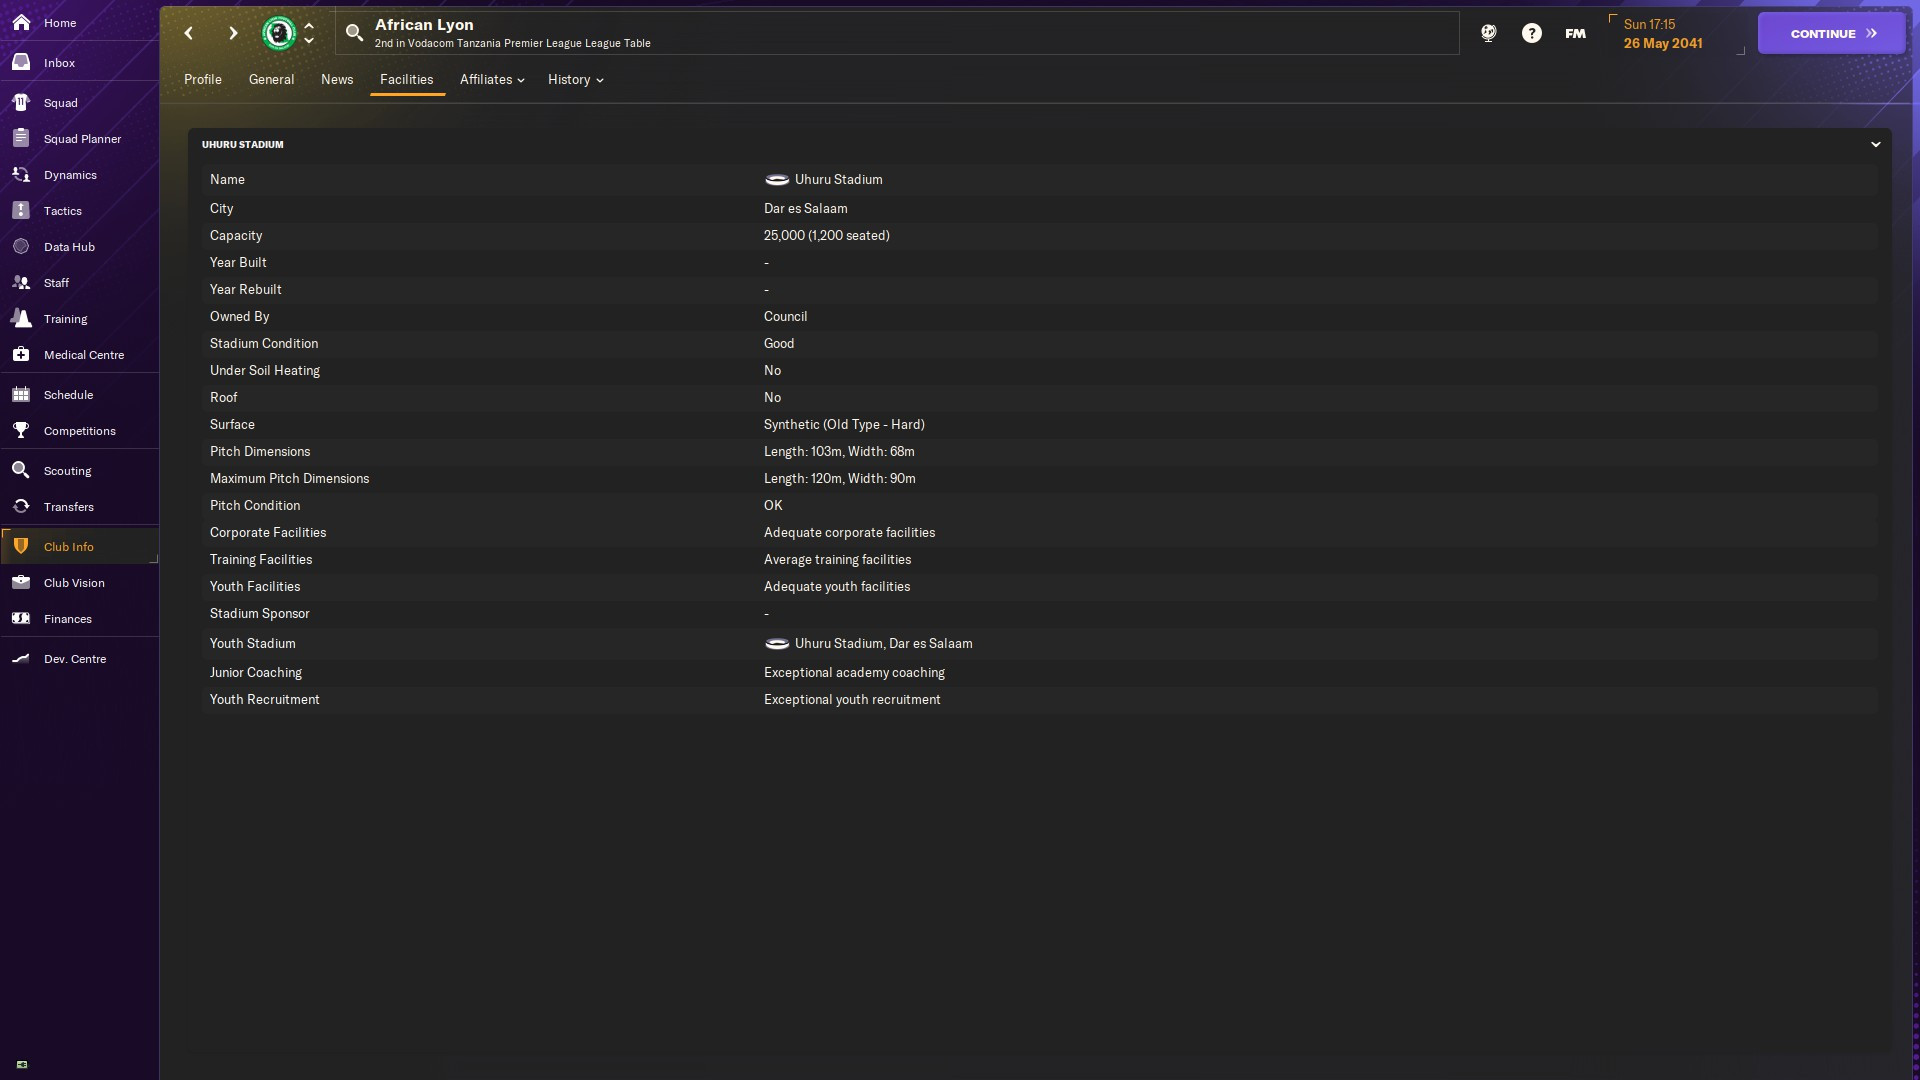Click the Tactics board icon
Image resolution: width=1920 pixels, height=1080 pixels.
21,211
